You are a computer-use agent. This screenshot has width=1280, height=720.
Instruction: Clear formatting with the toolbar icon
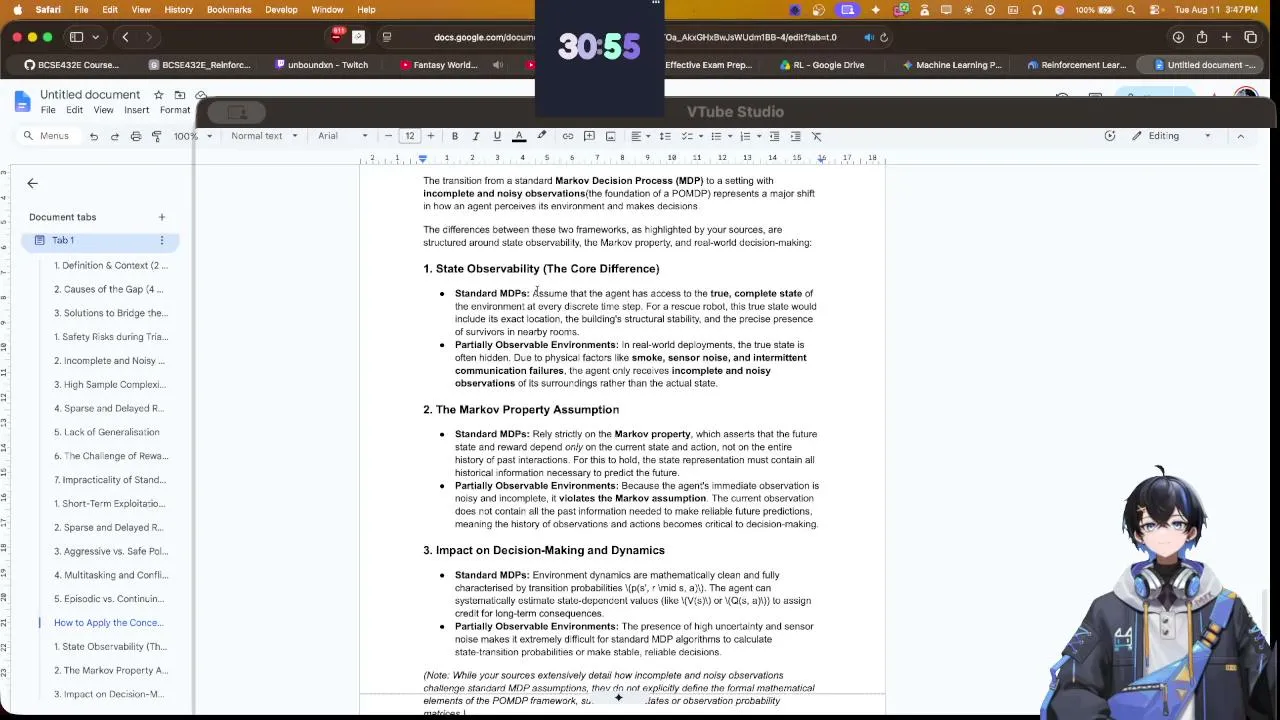816,136
